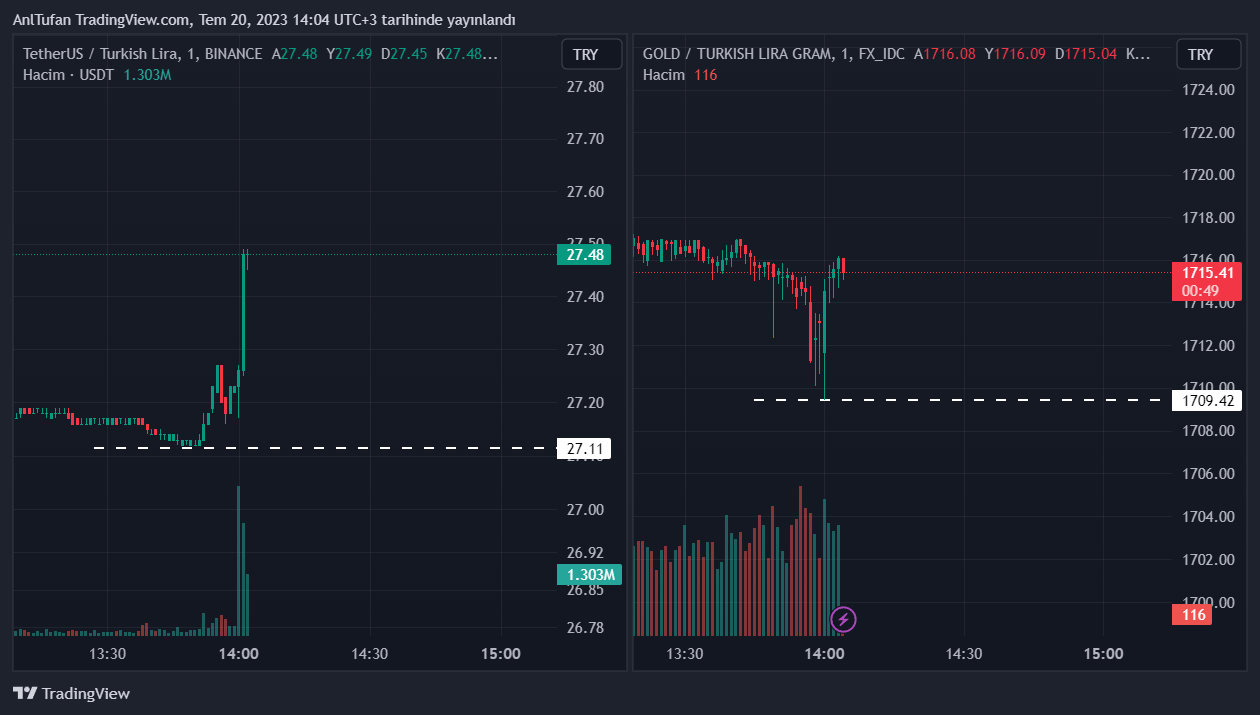Click the TradingView logo icon
This screenshot has width=1260, height=715.
coord(26,693)
